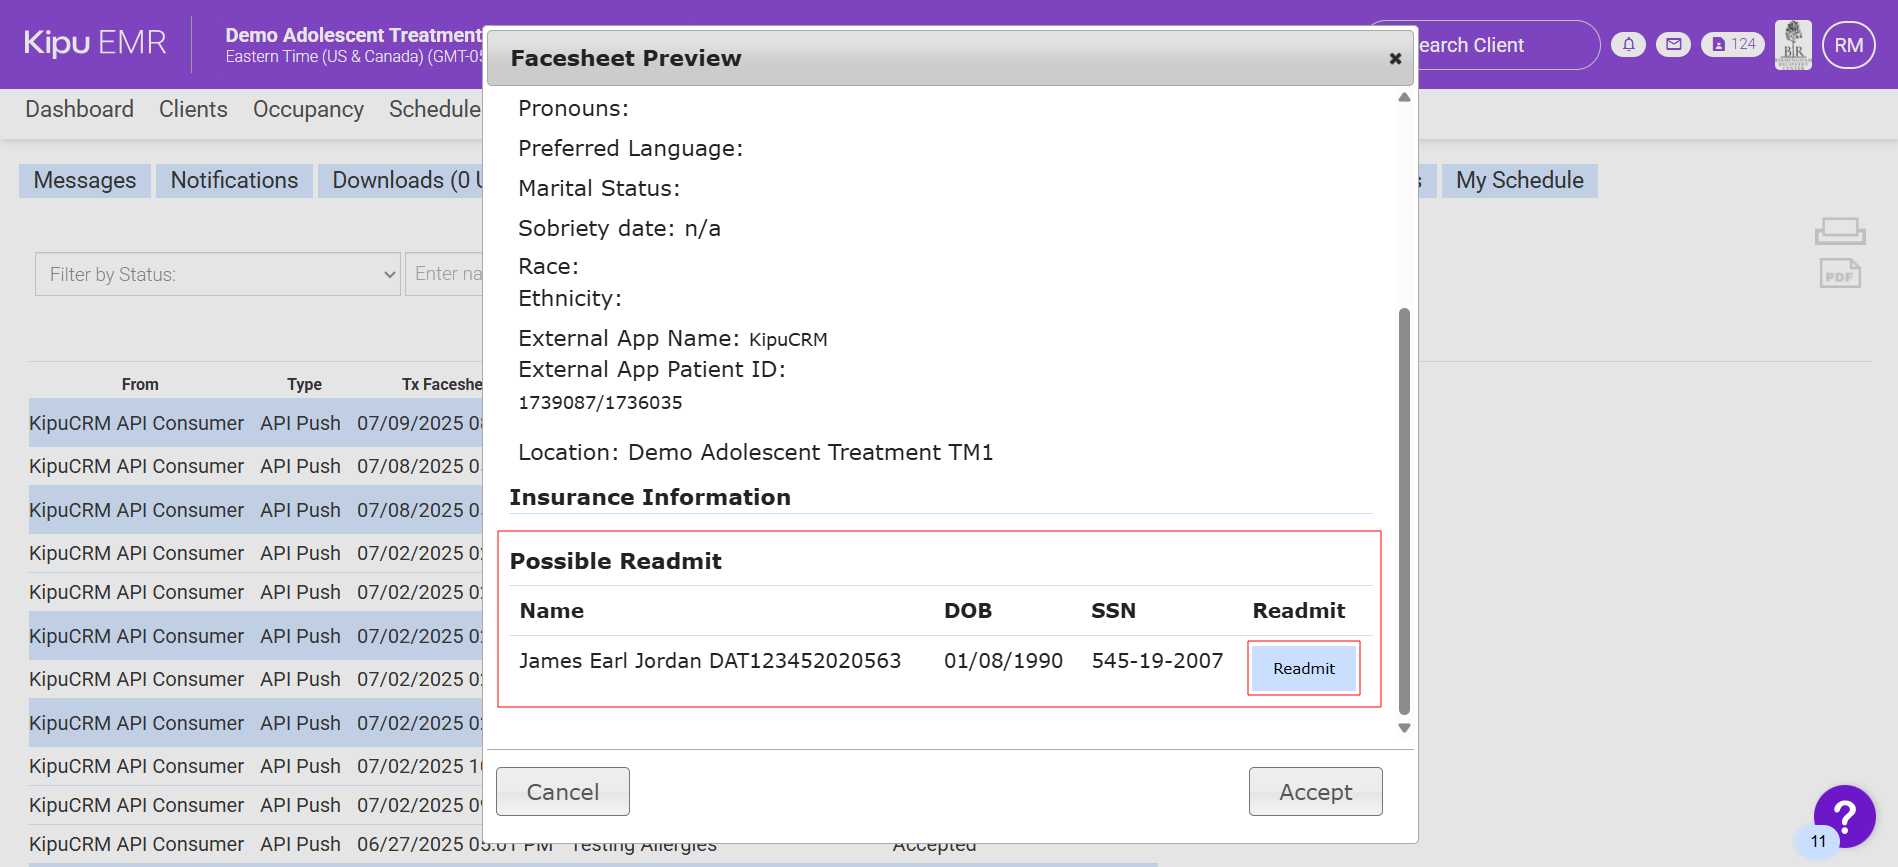1898x867 pixels.
Task: Cancel the facesheet preview dialog
Action: (562, 792)
